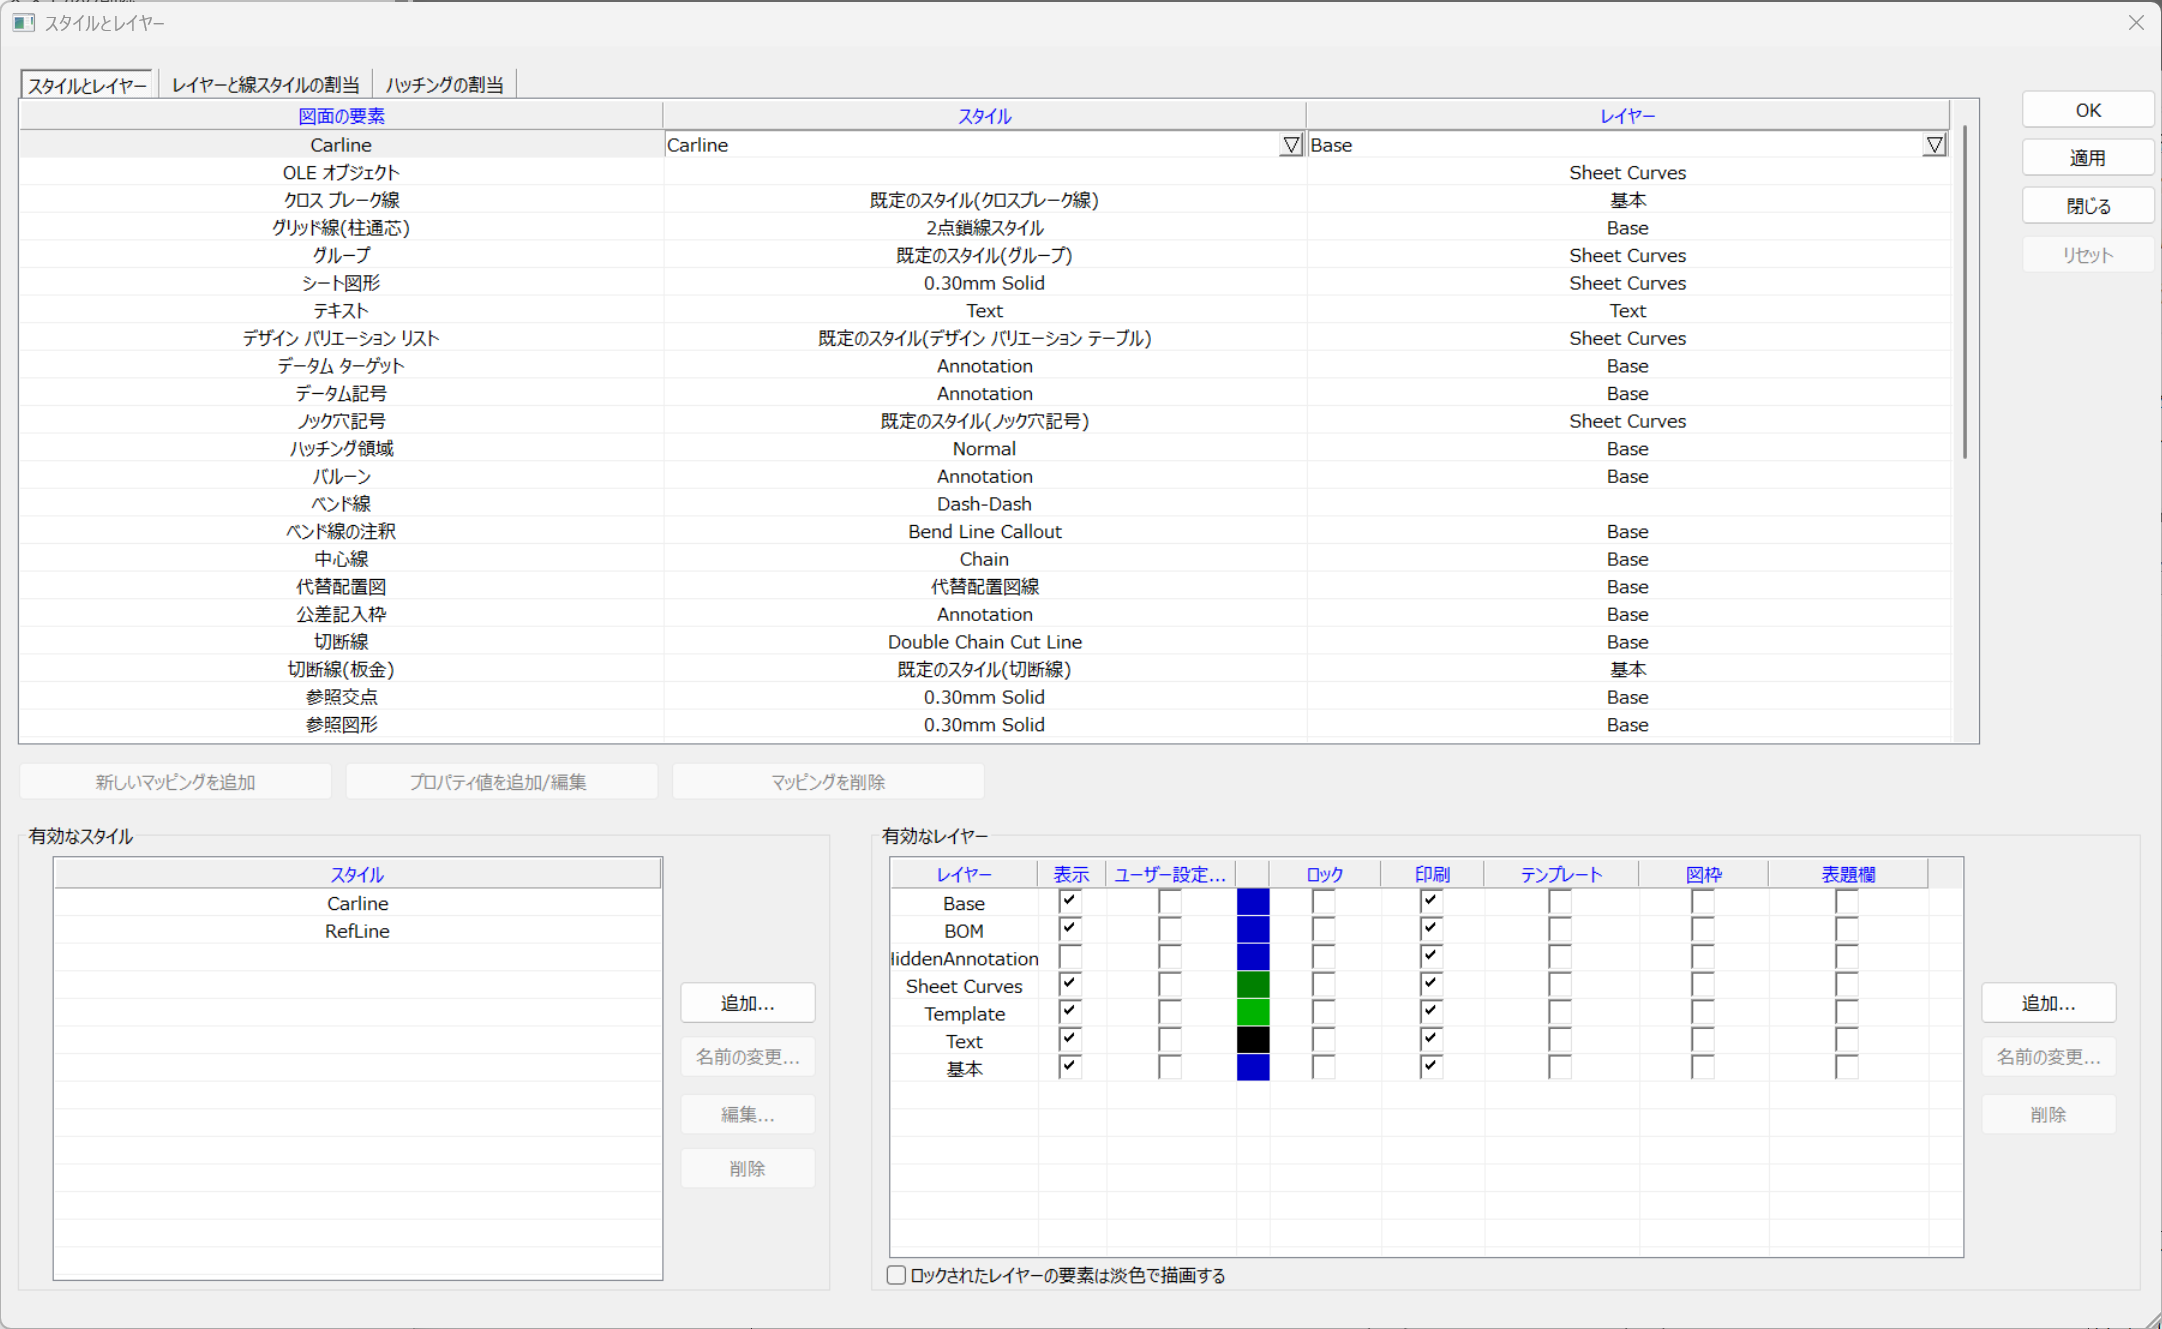Check the dim locked layers option
Image resolution: width=2162 pixels, height=1329 pixels.
click(897, 1275)
